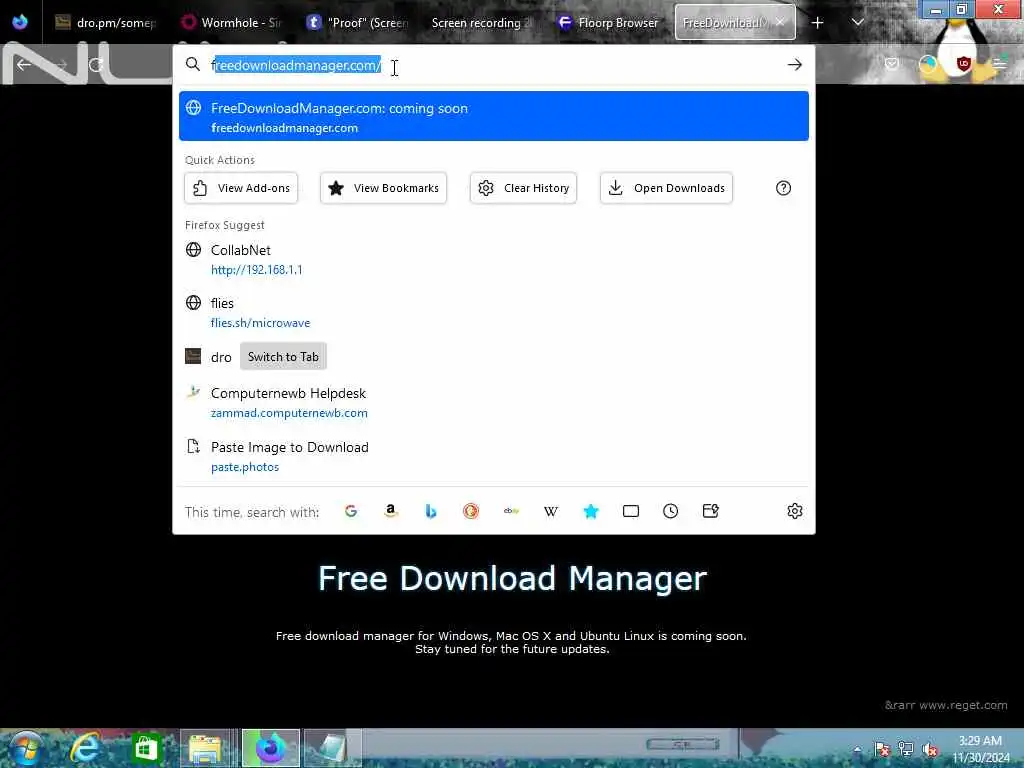1024x768 pixels.
Task: Click the go arrow in the address bar
Action: [x=794, y=65]
